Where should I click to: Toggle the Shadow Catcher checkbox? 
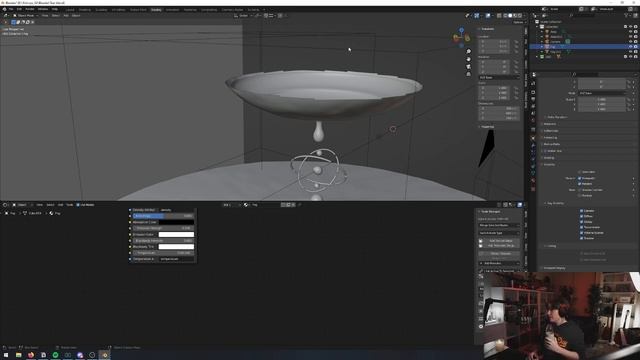pyautogui.click(x=580, y=190)
